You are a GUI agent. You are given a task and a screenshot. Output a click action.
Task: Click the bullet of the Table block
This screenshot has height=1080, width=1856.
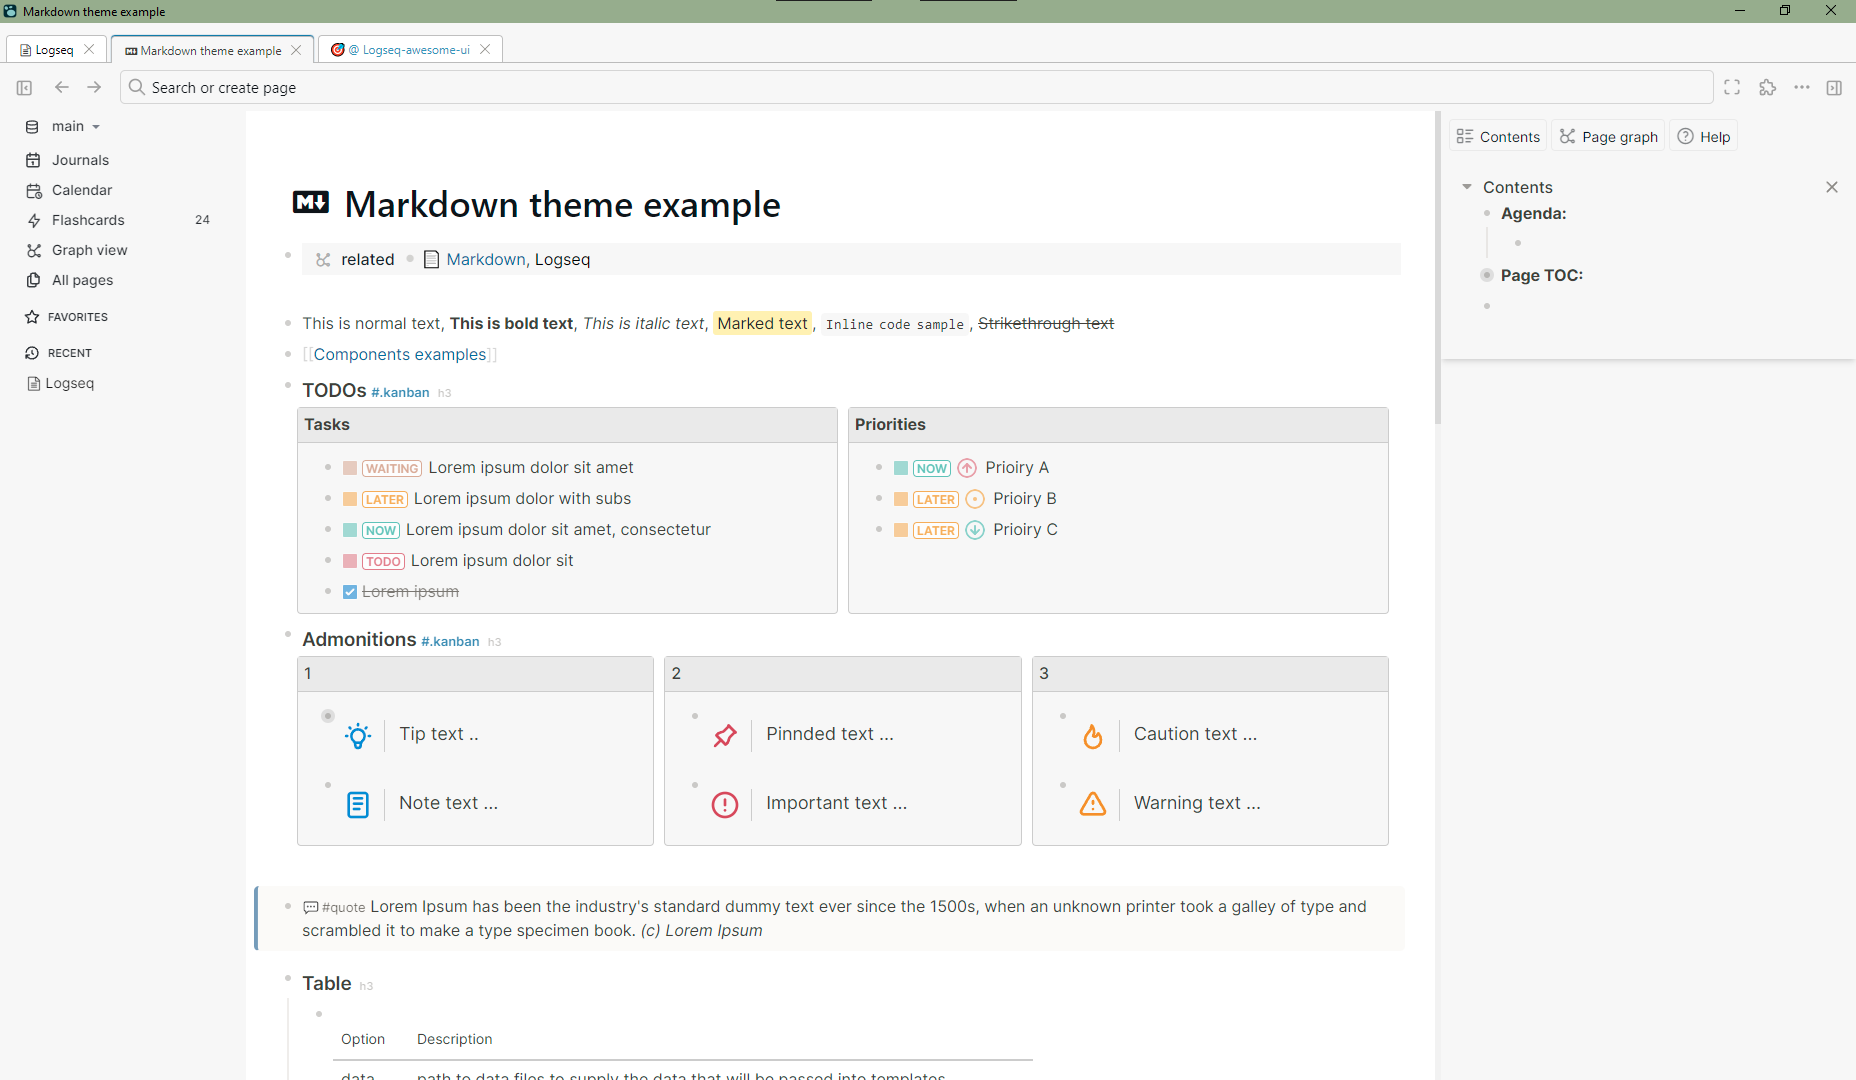pyautogui.click(x=288, y=978)
